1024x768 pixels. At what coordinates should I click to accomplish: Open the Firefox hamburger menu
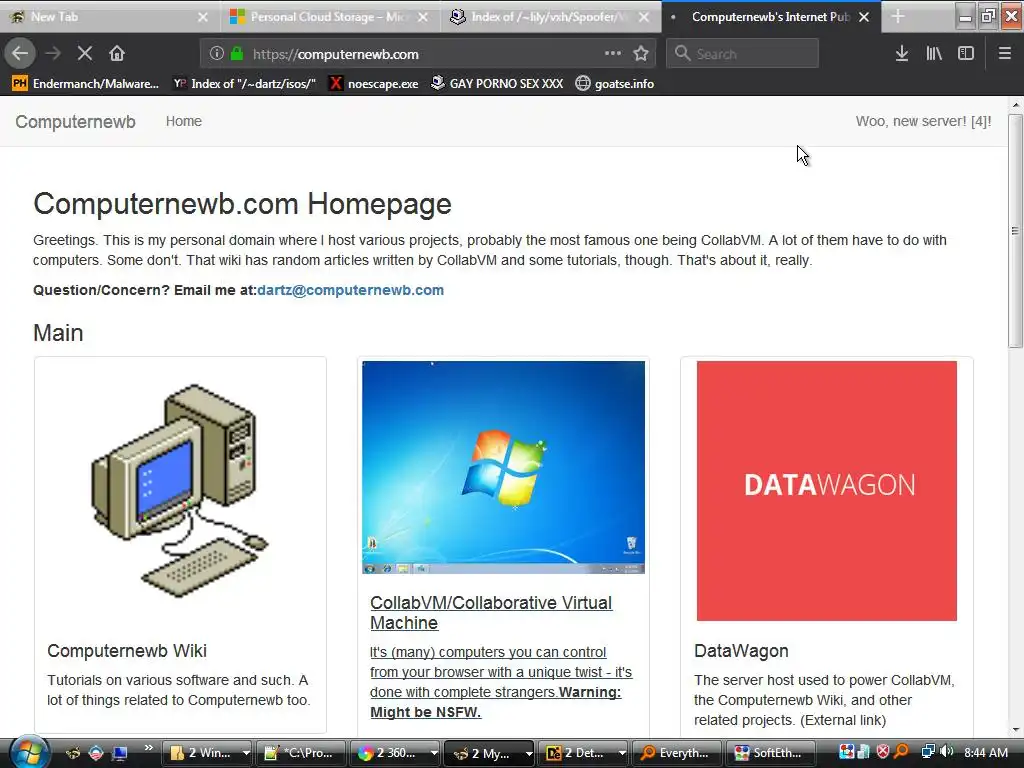coord(1004,54)
